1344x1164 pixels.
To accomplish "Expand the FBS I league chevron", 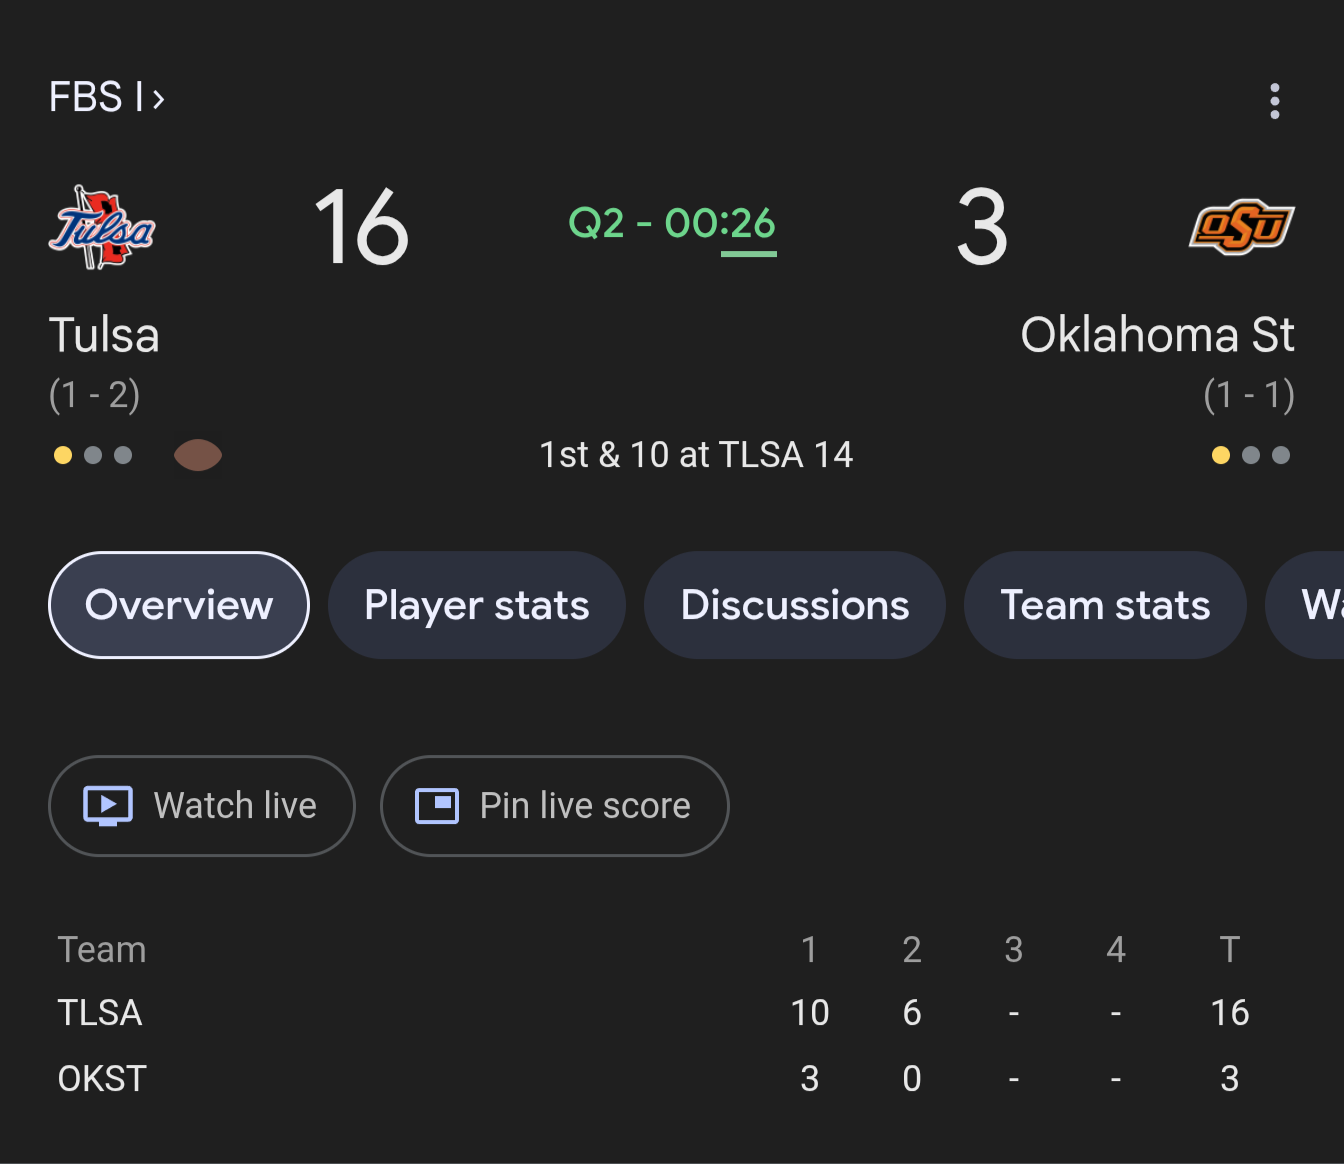I will [x=158, y=99].
